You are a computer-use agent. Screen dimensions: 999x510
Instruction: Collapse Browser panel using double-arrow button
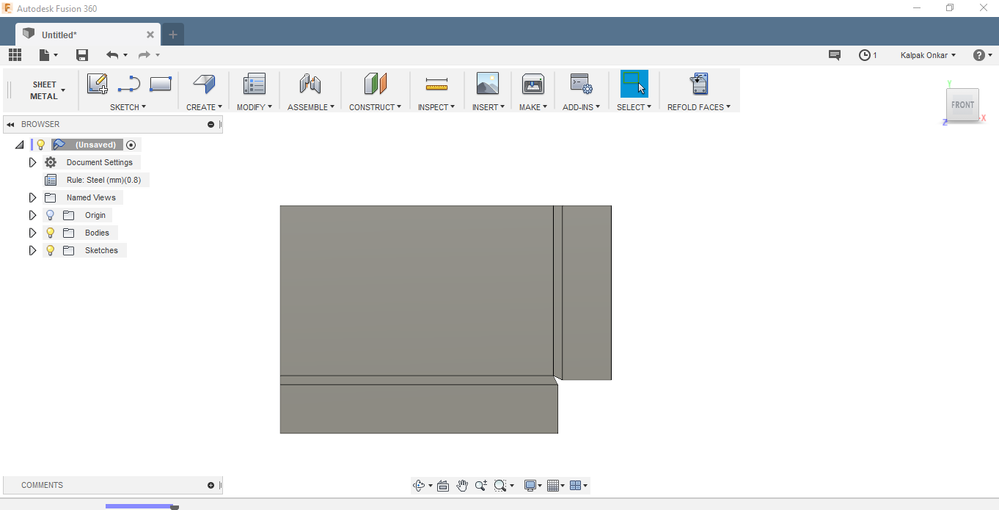tap(10, 124)
